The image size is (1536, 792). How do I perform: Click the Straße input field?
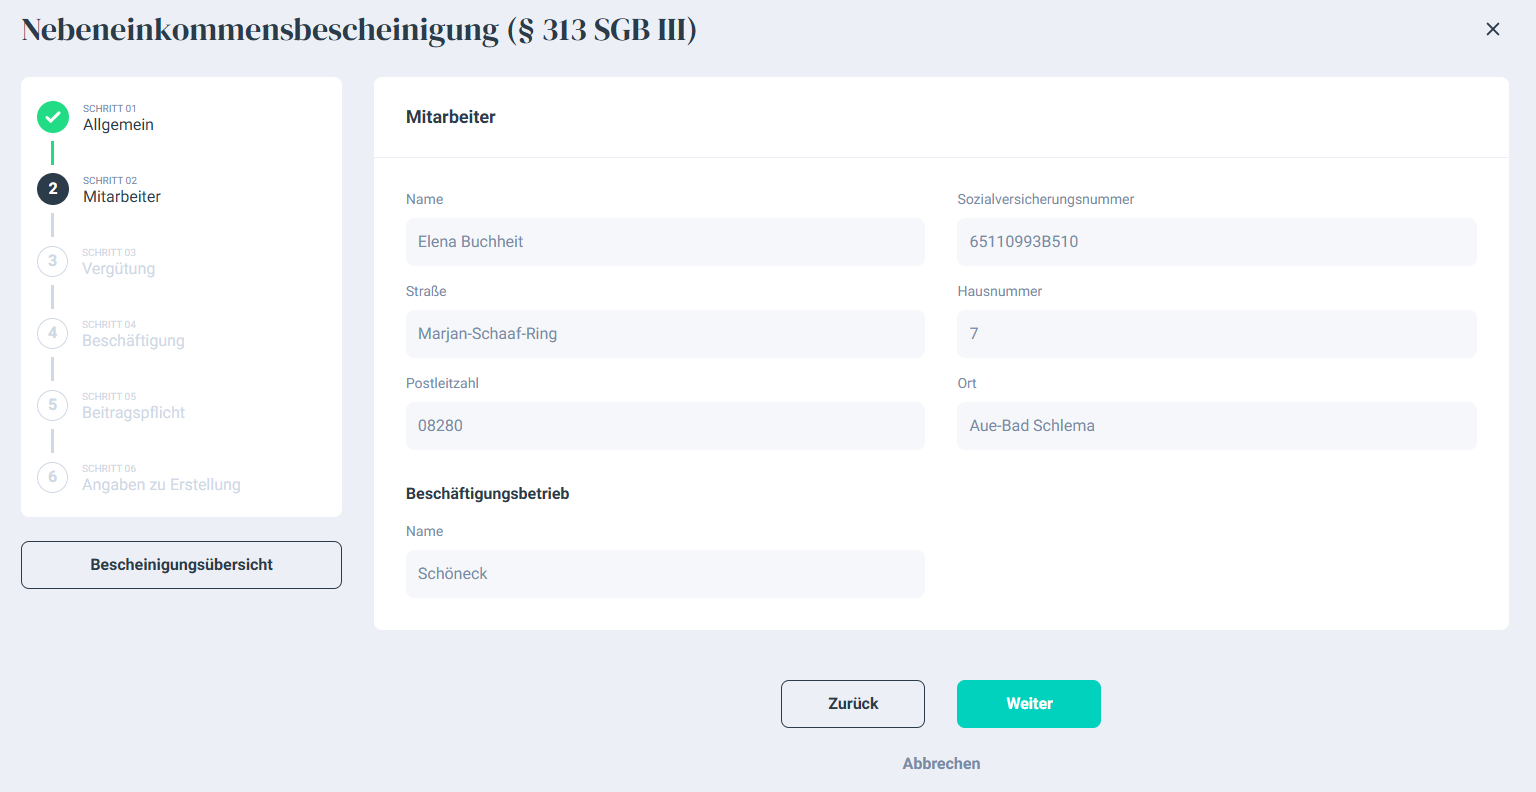coord(665,334)
